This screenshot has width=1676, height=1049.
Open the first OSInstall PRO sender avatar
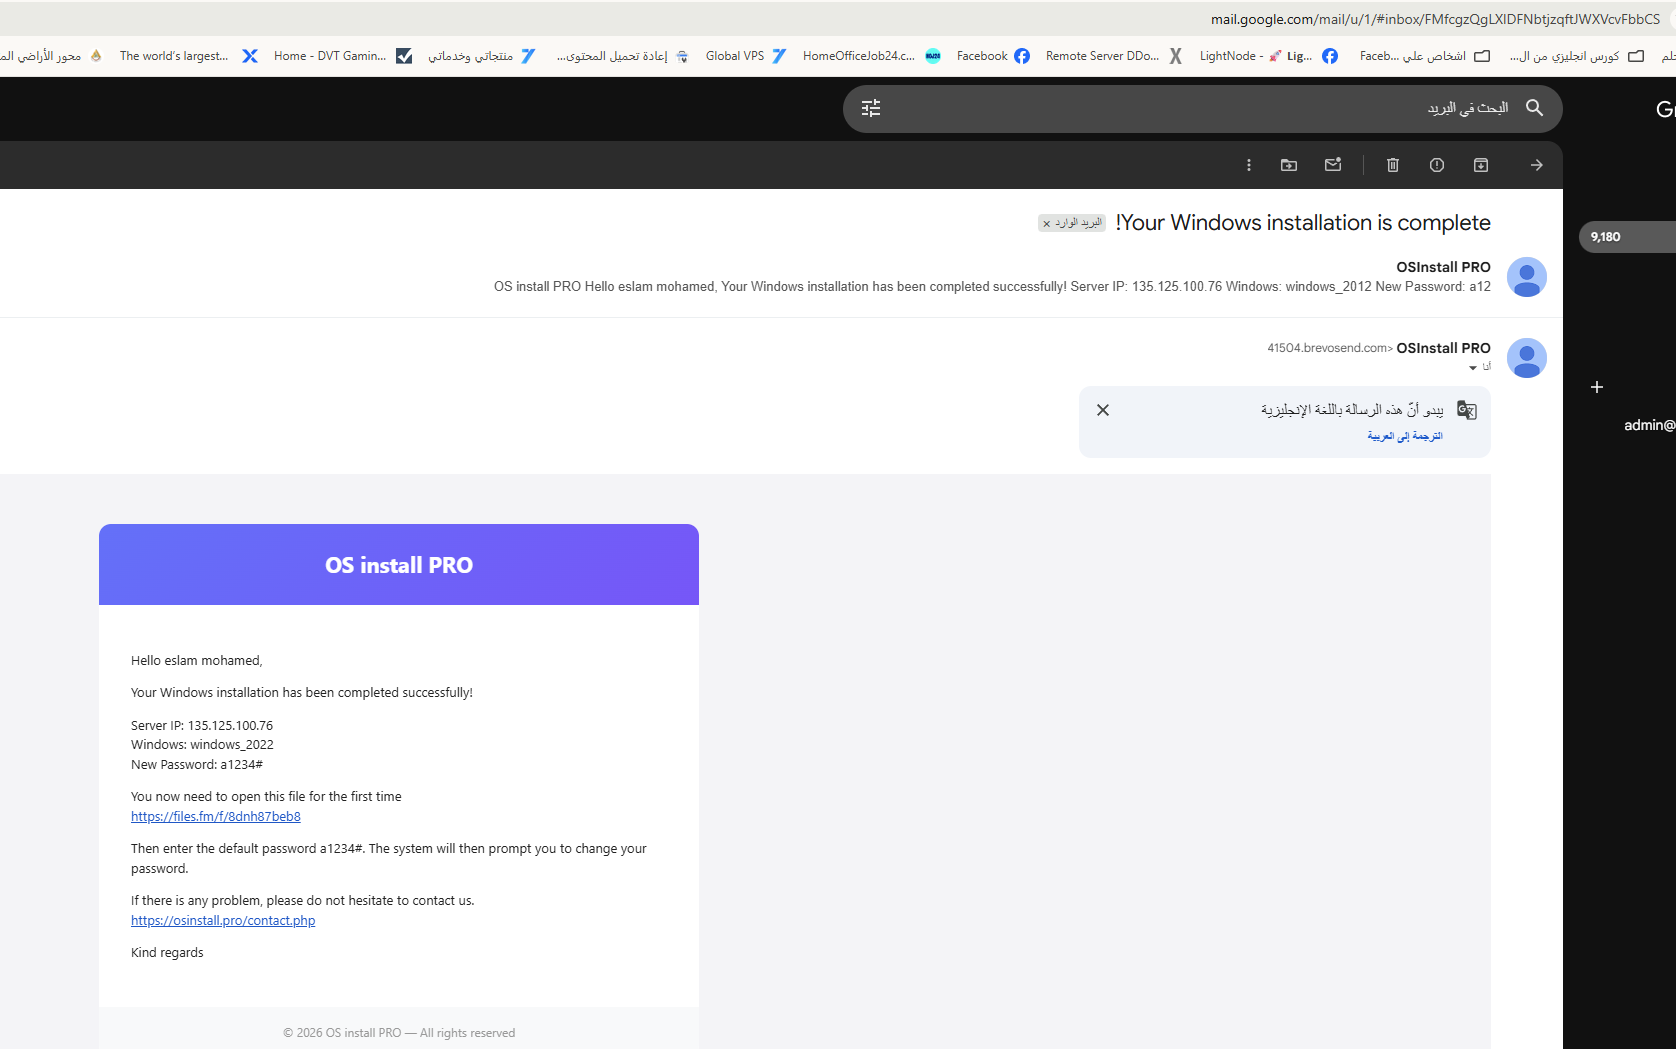[x=1526, y=277]
